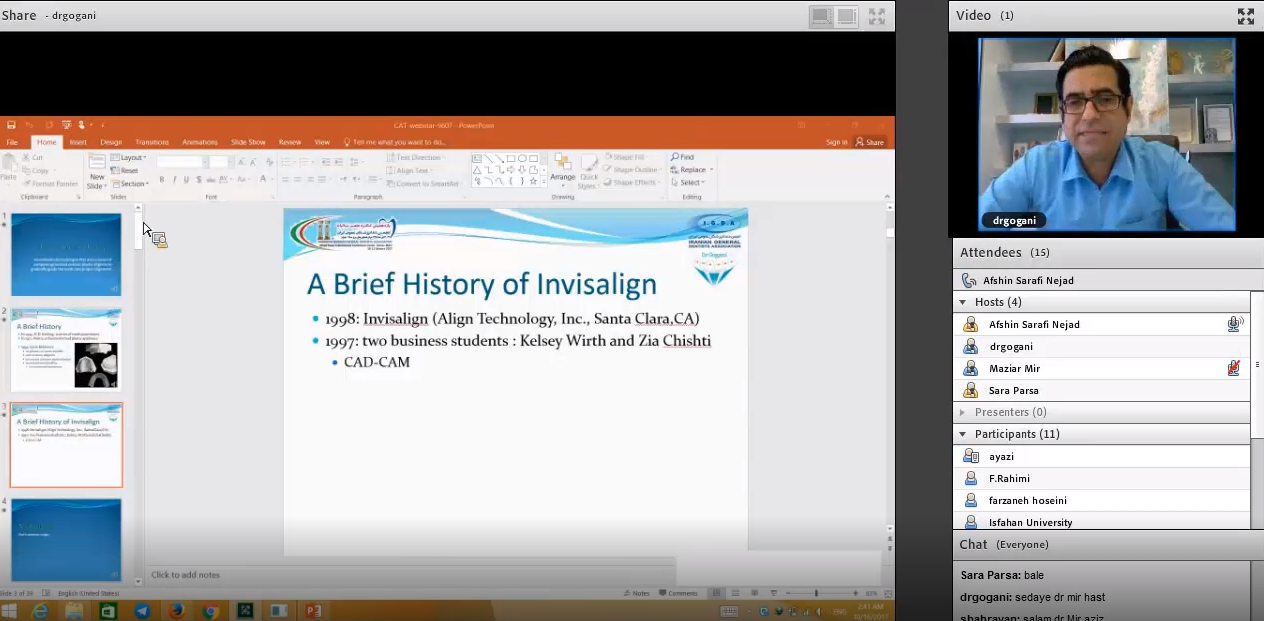Click the Underline formatting button

pyautogui.click(x=186, y=180)
